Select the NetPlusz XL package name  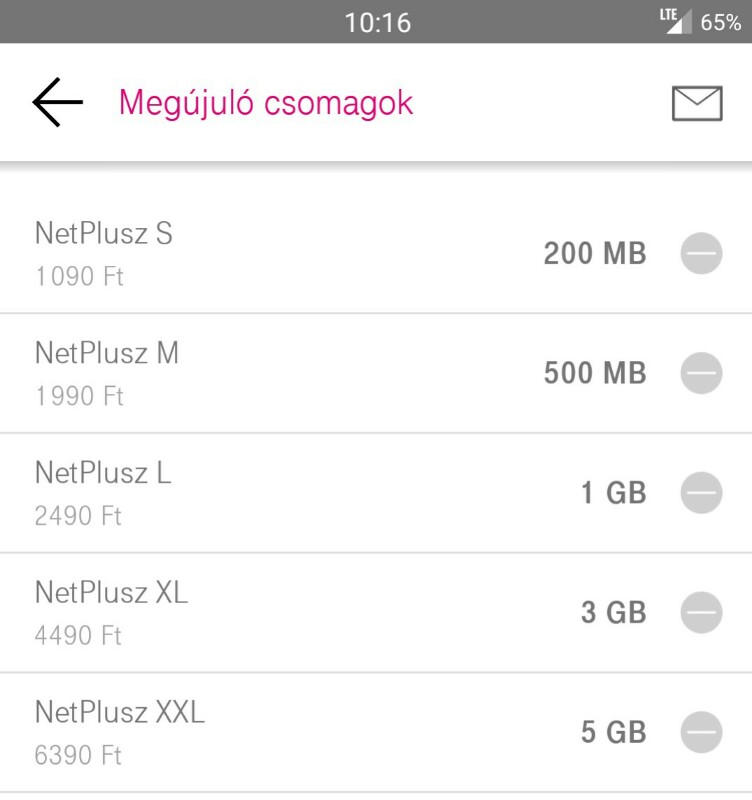pos(111,593)
